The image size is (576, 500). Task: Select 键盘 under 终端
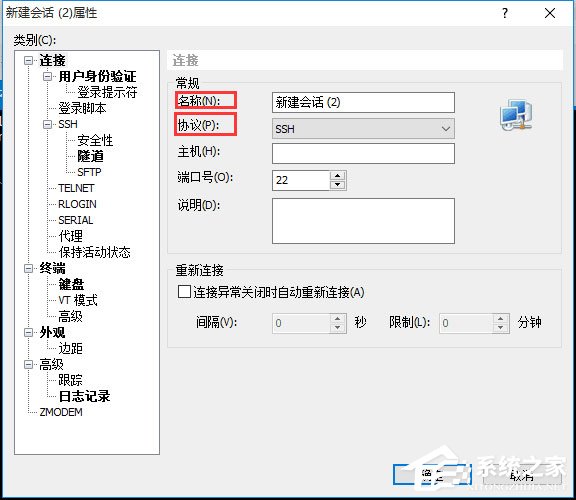pyautogui.click(x=71, y=284)
